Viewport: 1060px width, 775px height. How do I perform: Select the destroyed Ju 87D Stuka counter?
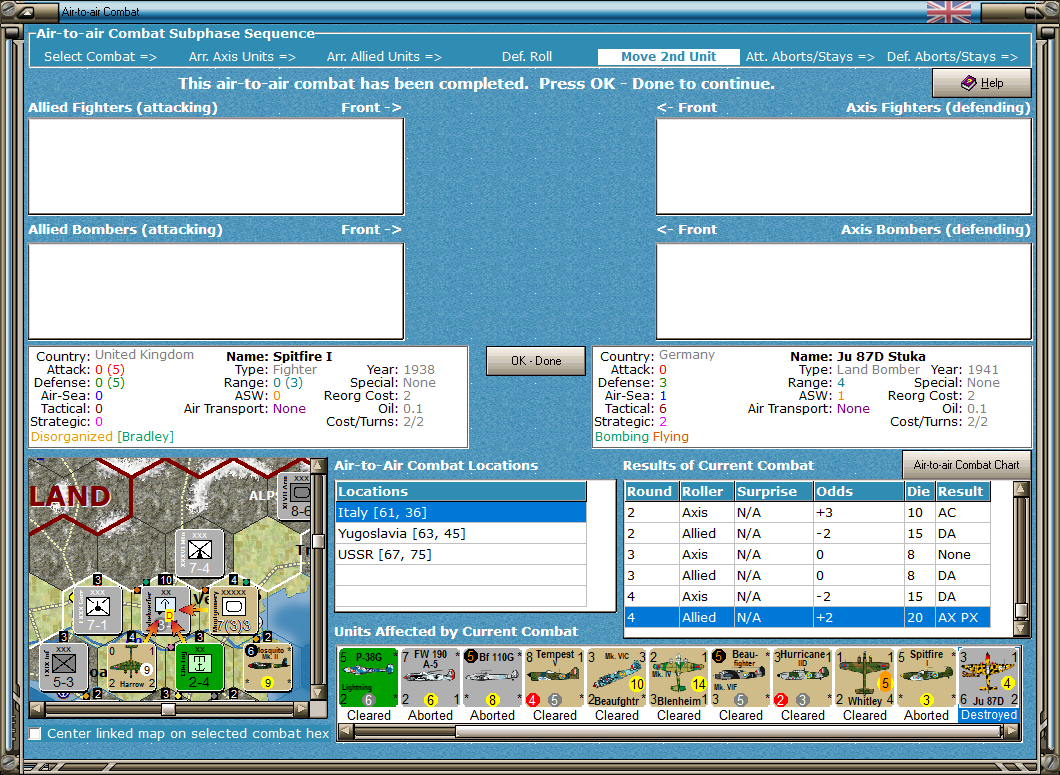click(989, 678)
